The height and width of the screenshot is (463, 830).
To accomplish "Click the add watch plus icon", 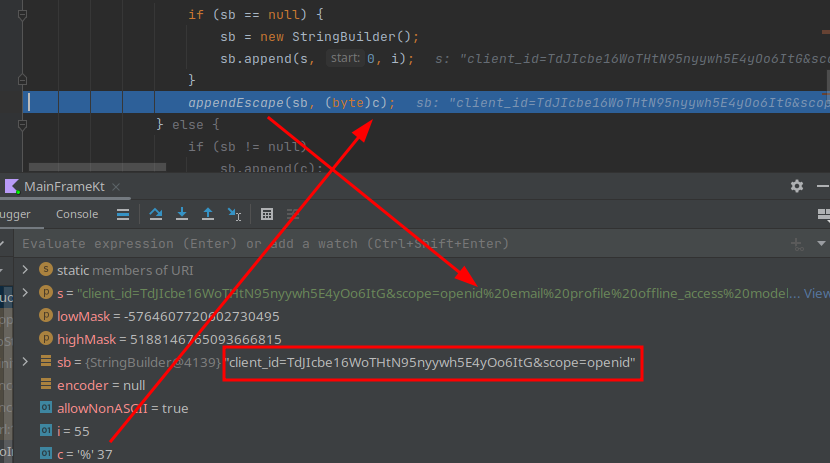I will point(797,244).
